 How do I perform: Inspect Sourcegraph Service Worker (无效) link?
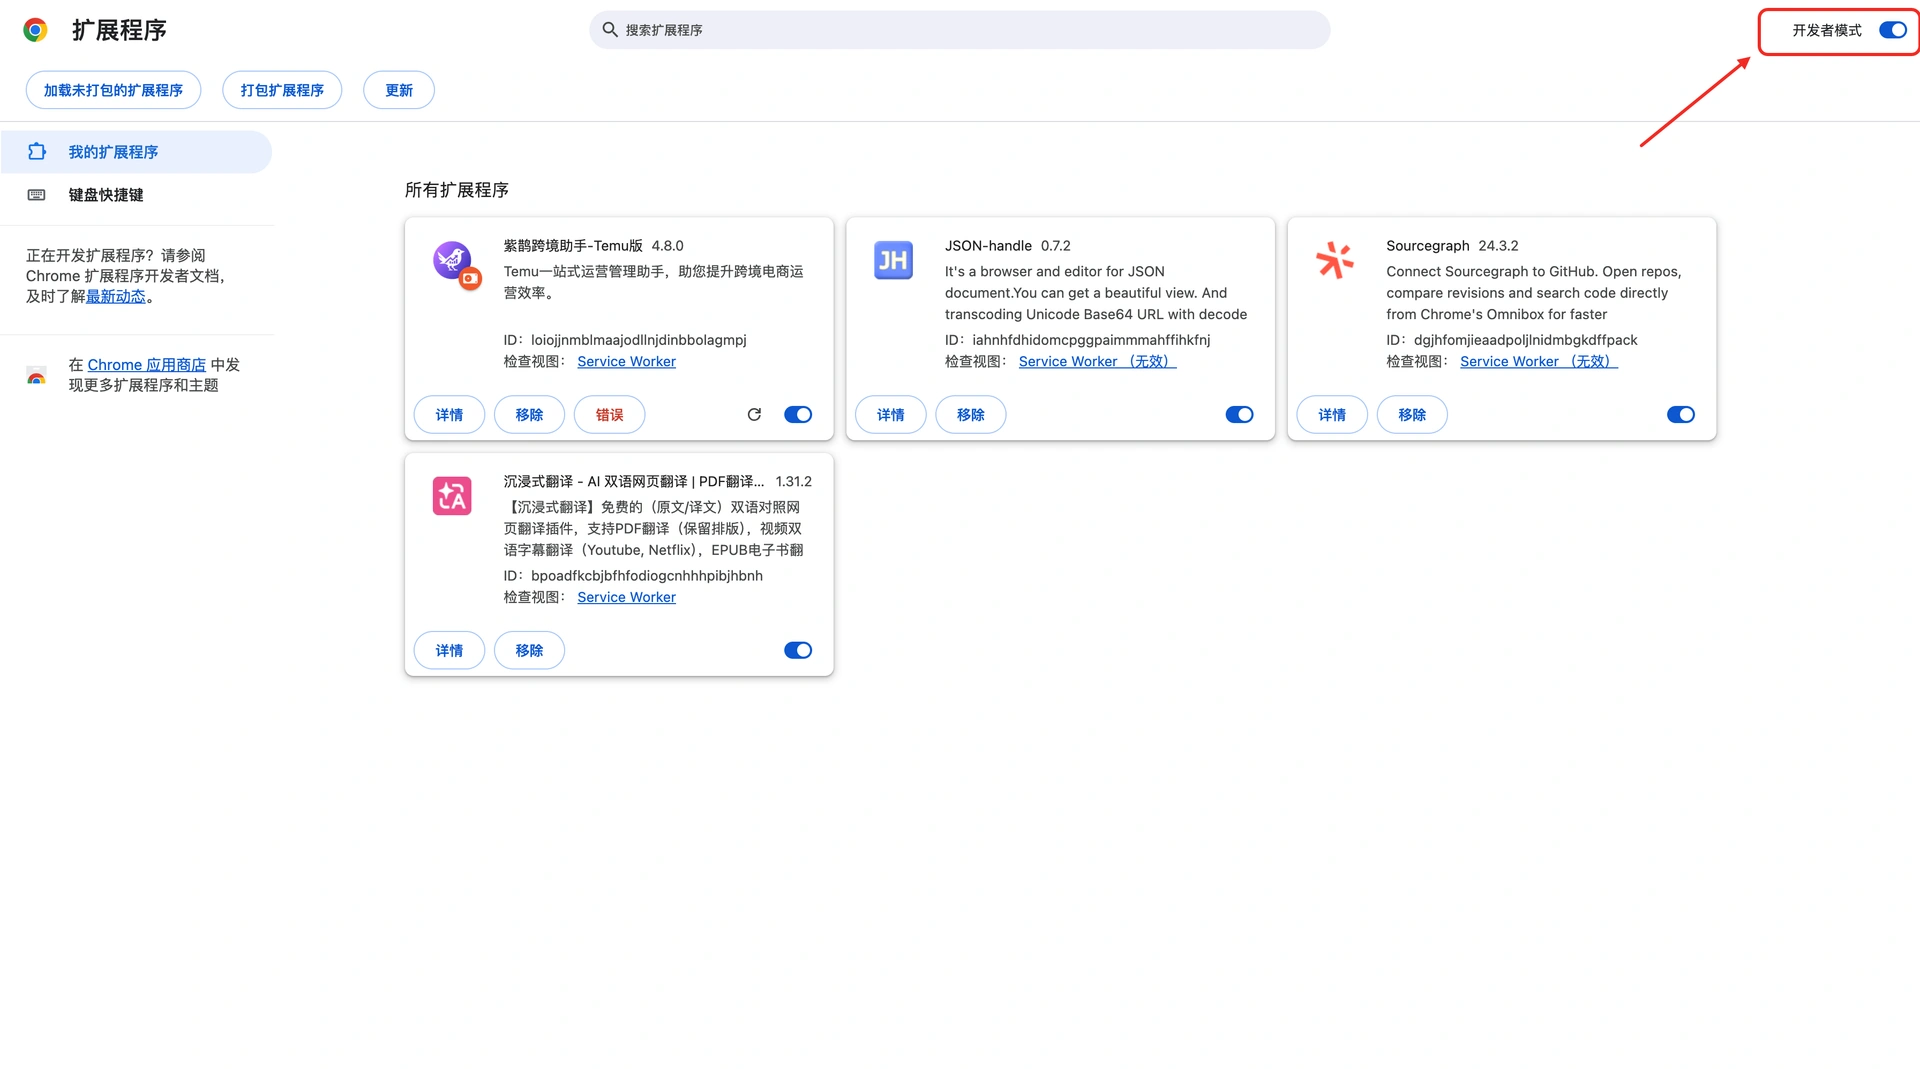(1538, 362)
